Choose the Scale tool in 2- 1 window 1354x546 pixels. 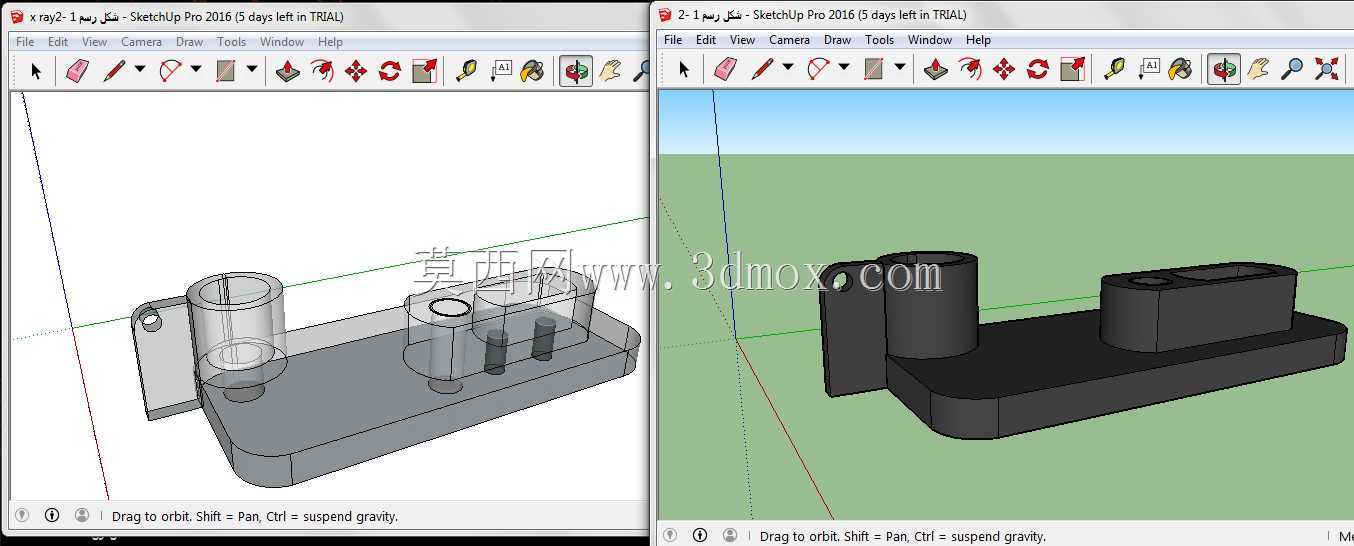click(1072, 69)
